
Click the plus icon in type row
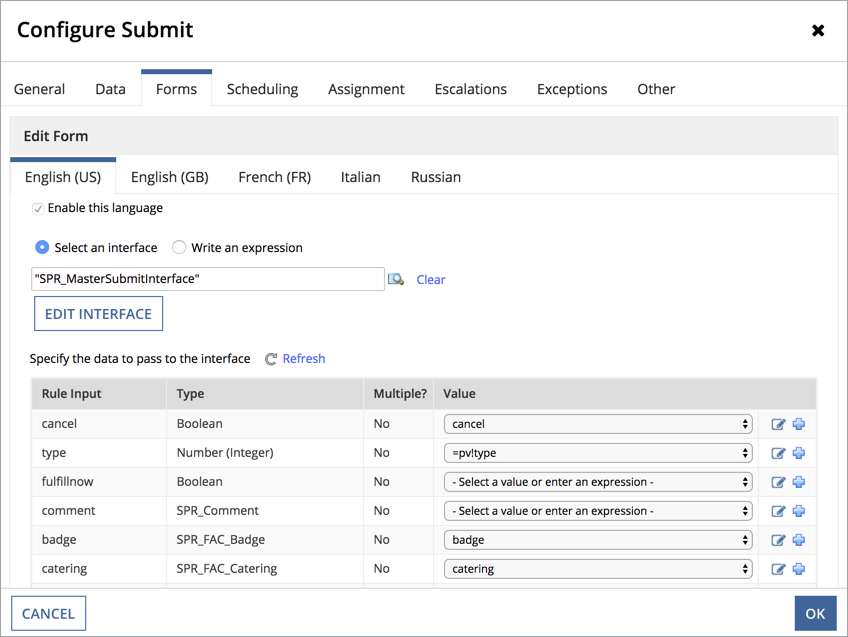[x=799, y=453]
